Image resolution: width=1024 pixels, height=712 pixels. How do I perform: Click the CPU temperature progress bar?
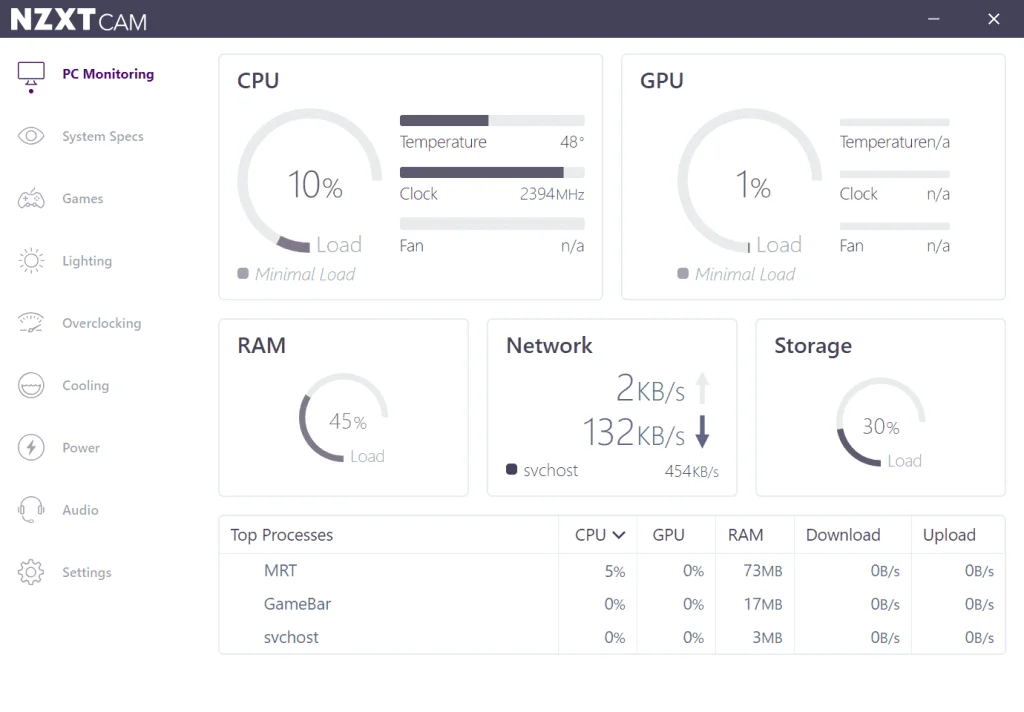(x=492, y=120)
